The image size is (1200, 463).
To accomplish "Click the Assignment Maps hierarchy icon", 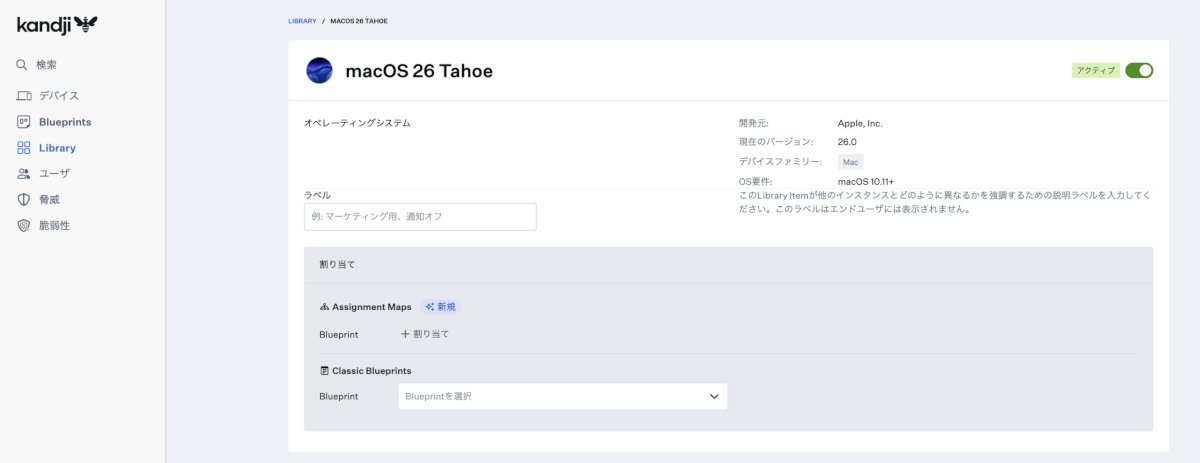I will coord(324,307).
